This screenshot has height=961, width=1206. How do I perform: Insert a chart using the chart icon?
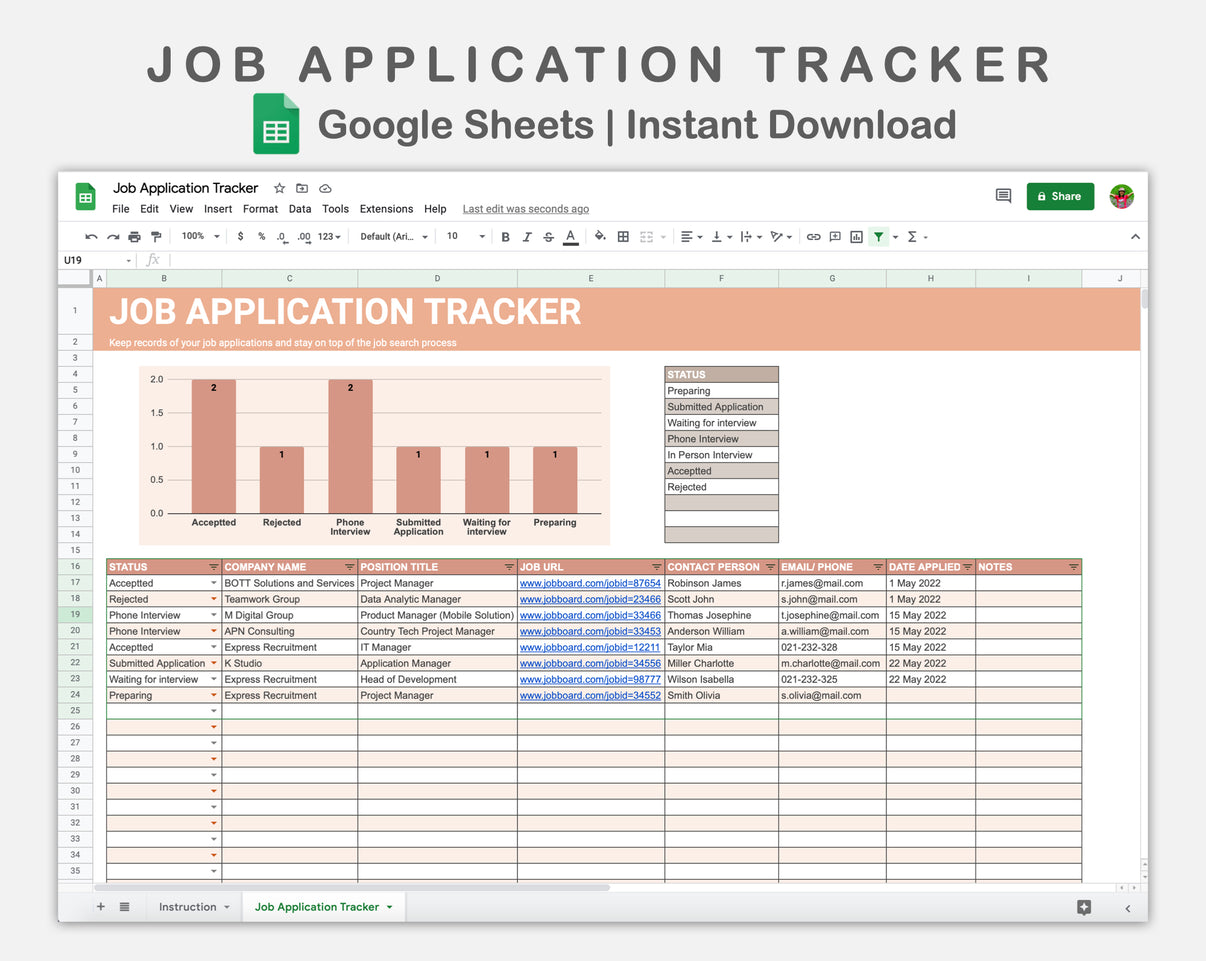[x=857, y=237]
